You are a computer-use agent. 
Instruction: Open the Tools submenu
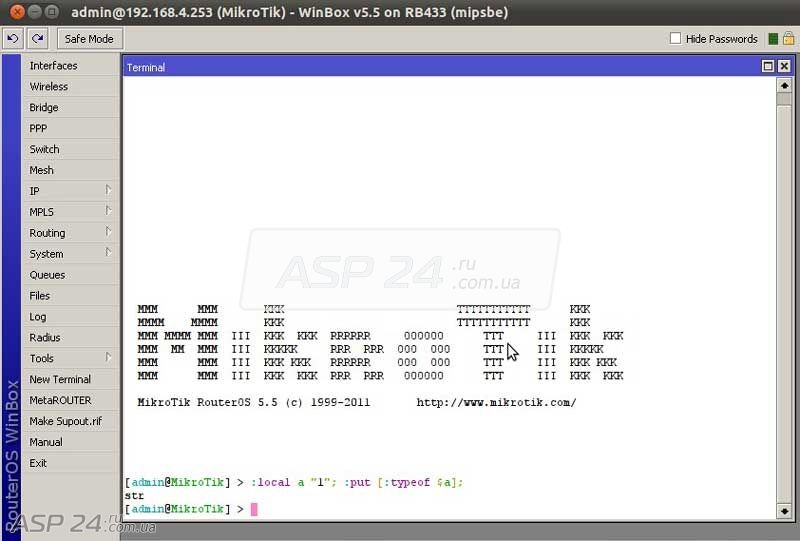click(x=70, y=358)
